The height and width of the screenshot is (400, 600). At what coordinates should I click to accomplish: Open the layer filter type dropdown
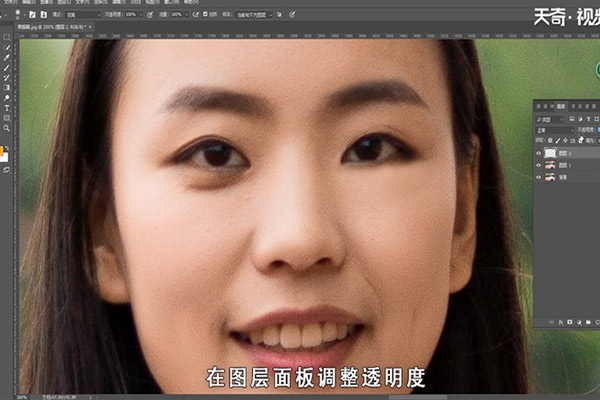point(550,120)
